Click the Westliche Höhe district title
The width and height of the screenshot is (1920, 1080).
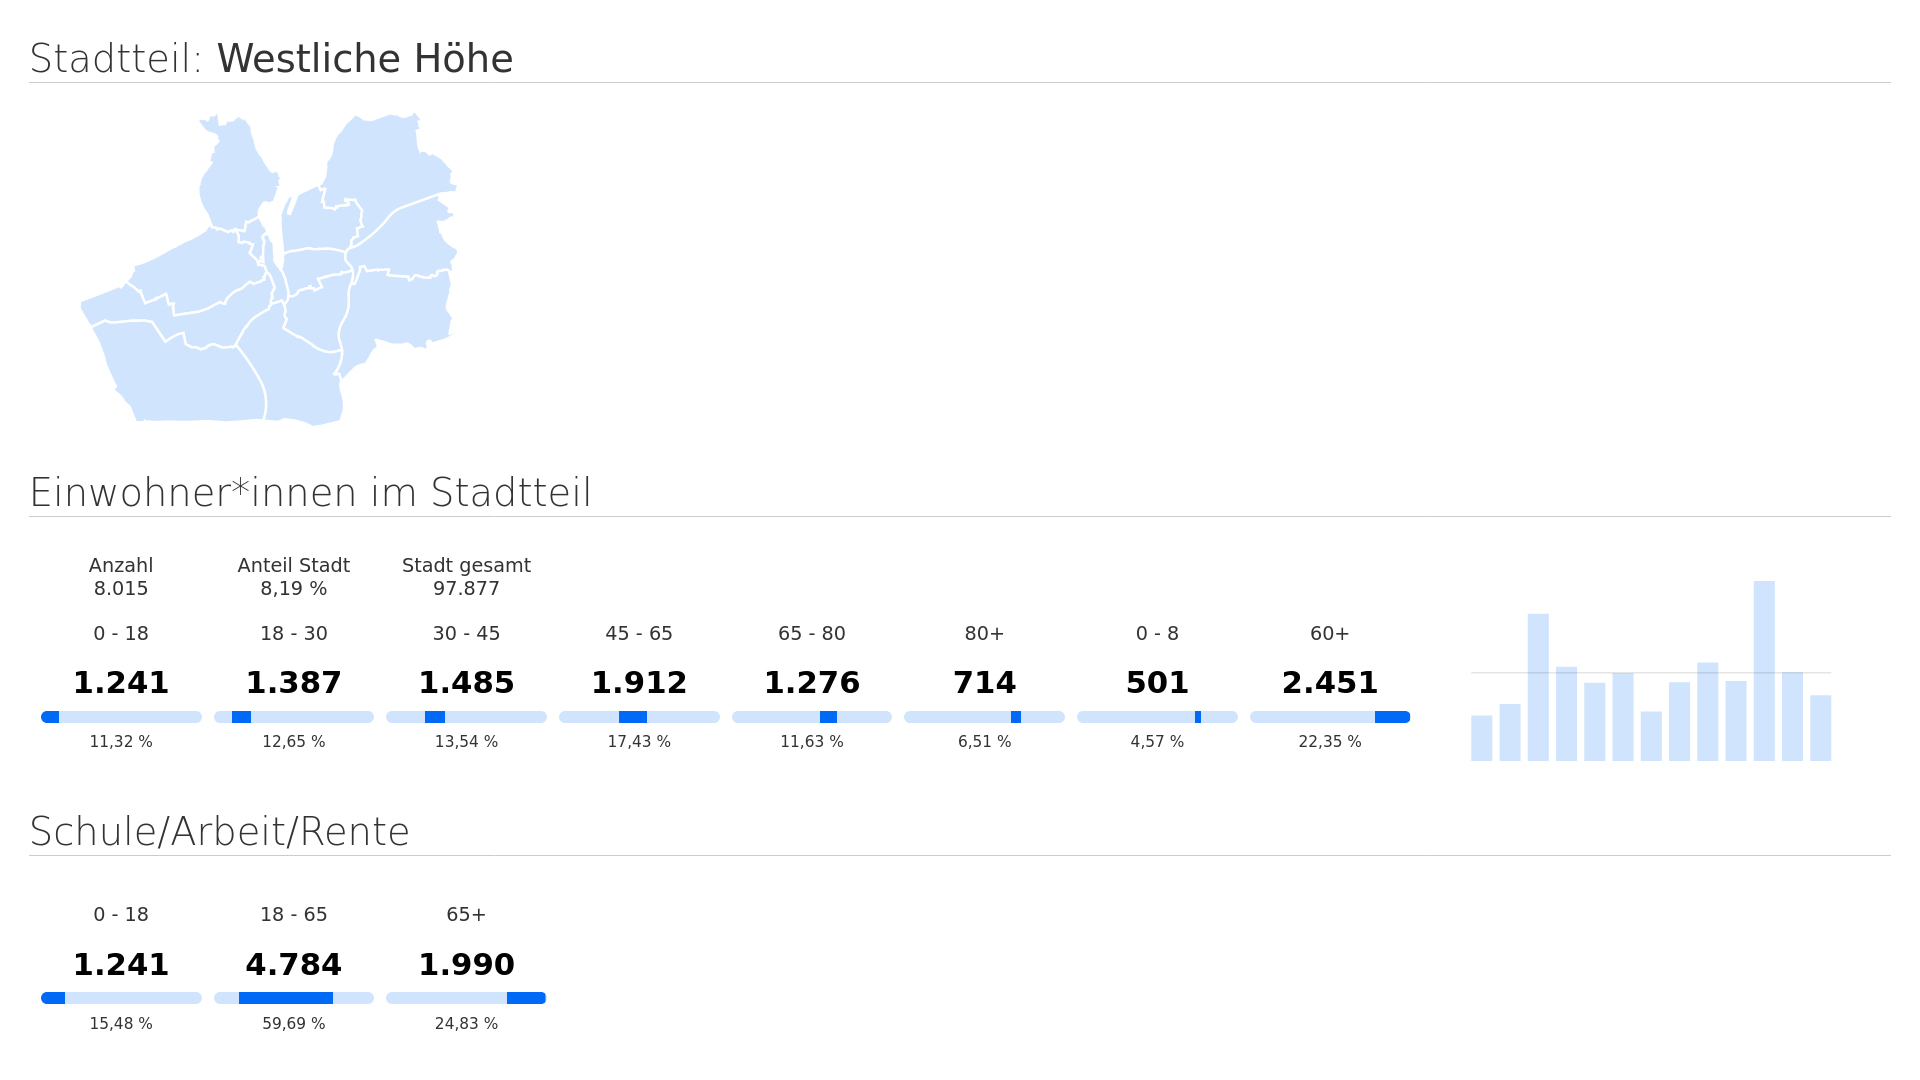pos(364,59)
